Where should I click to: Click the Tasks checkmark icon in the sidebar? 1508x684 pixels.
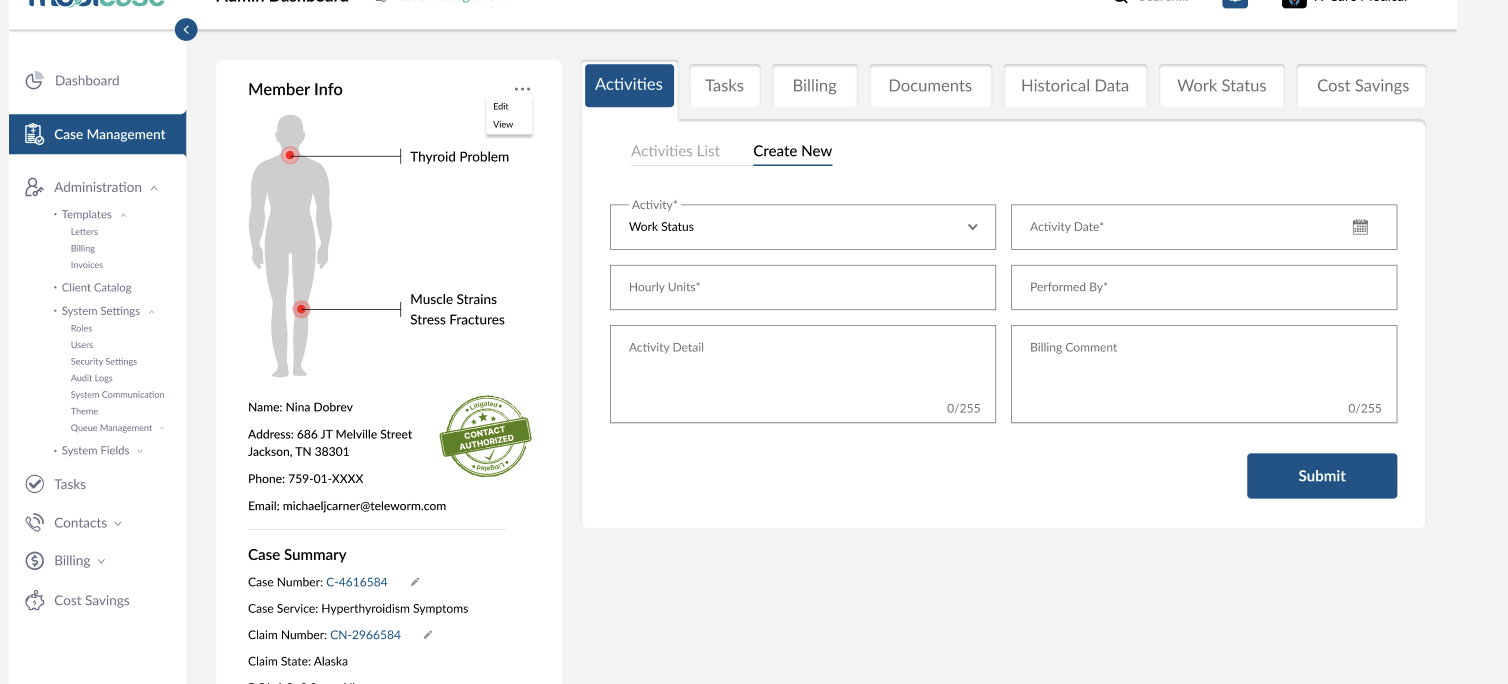pos(35,484)
